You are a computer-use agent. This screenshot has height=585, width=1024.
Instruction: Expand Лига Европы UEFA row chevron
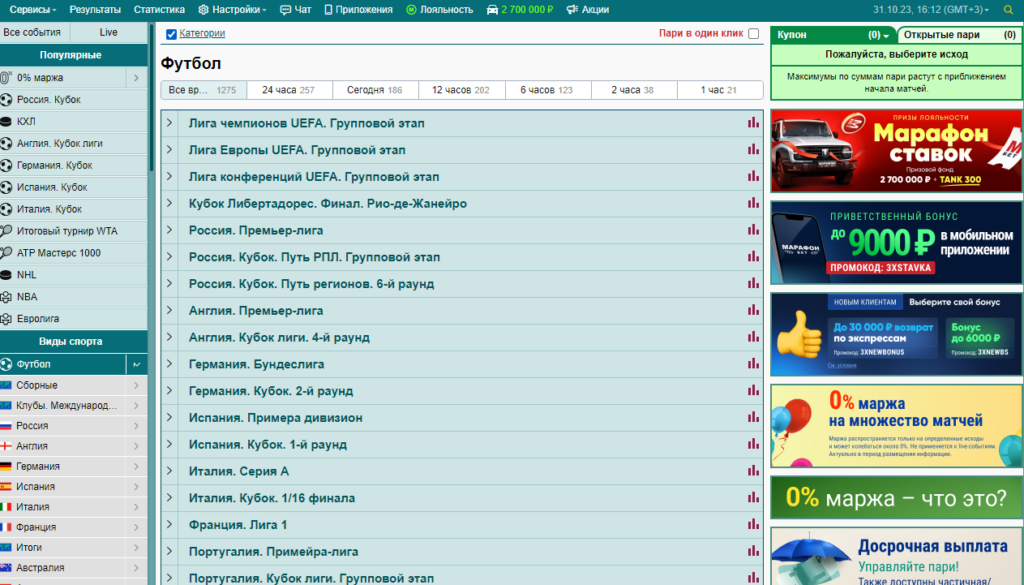[169, 150]
